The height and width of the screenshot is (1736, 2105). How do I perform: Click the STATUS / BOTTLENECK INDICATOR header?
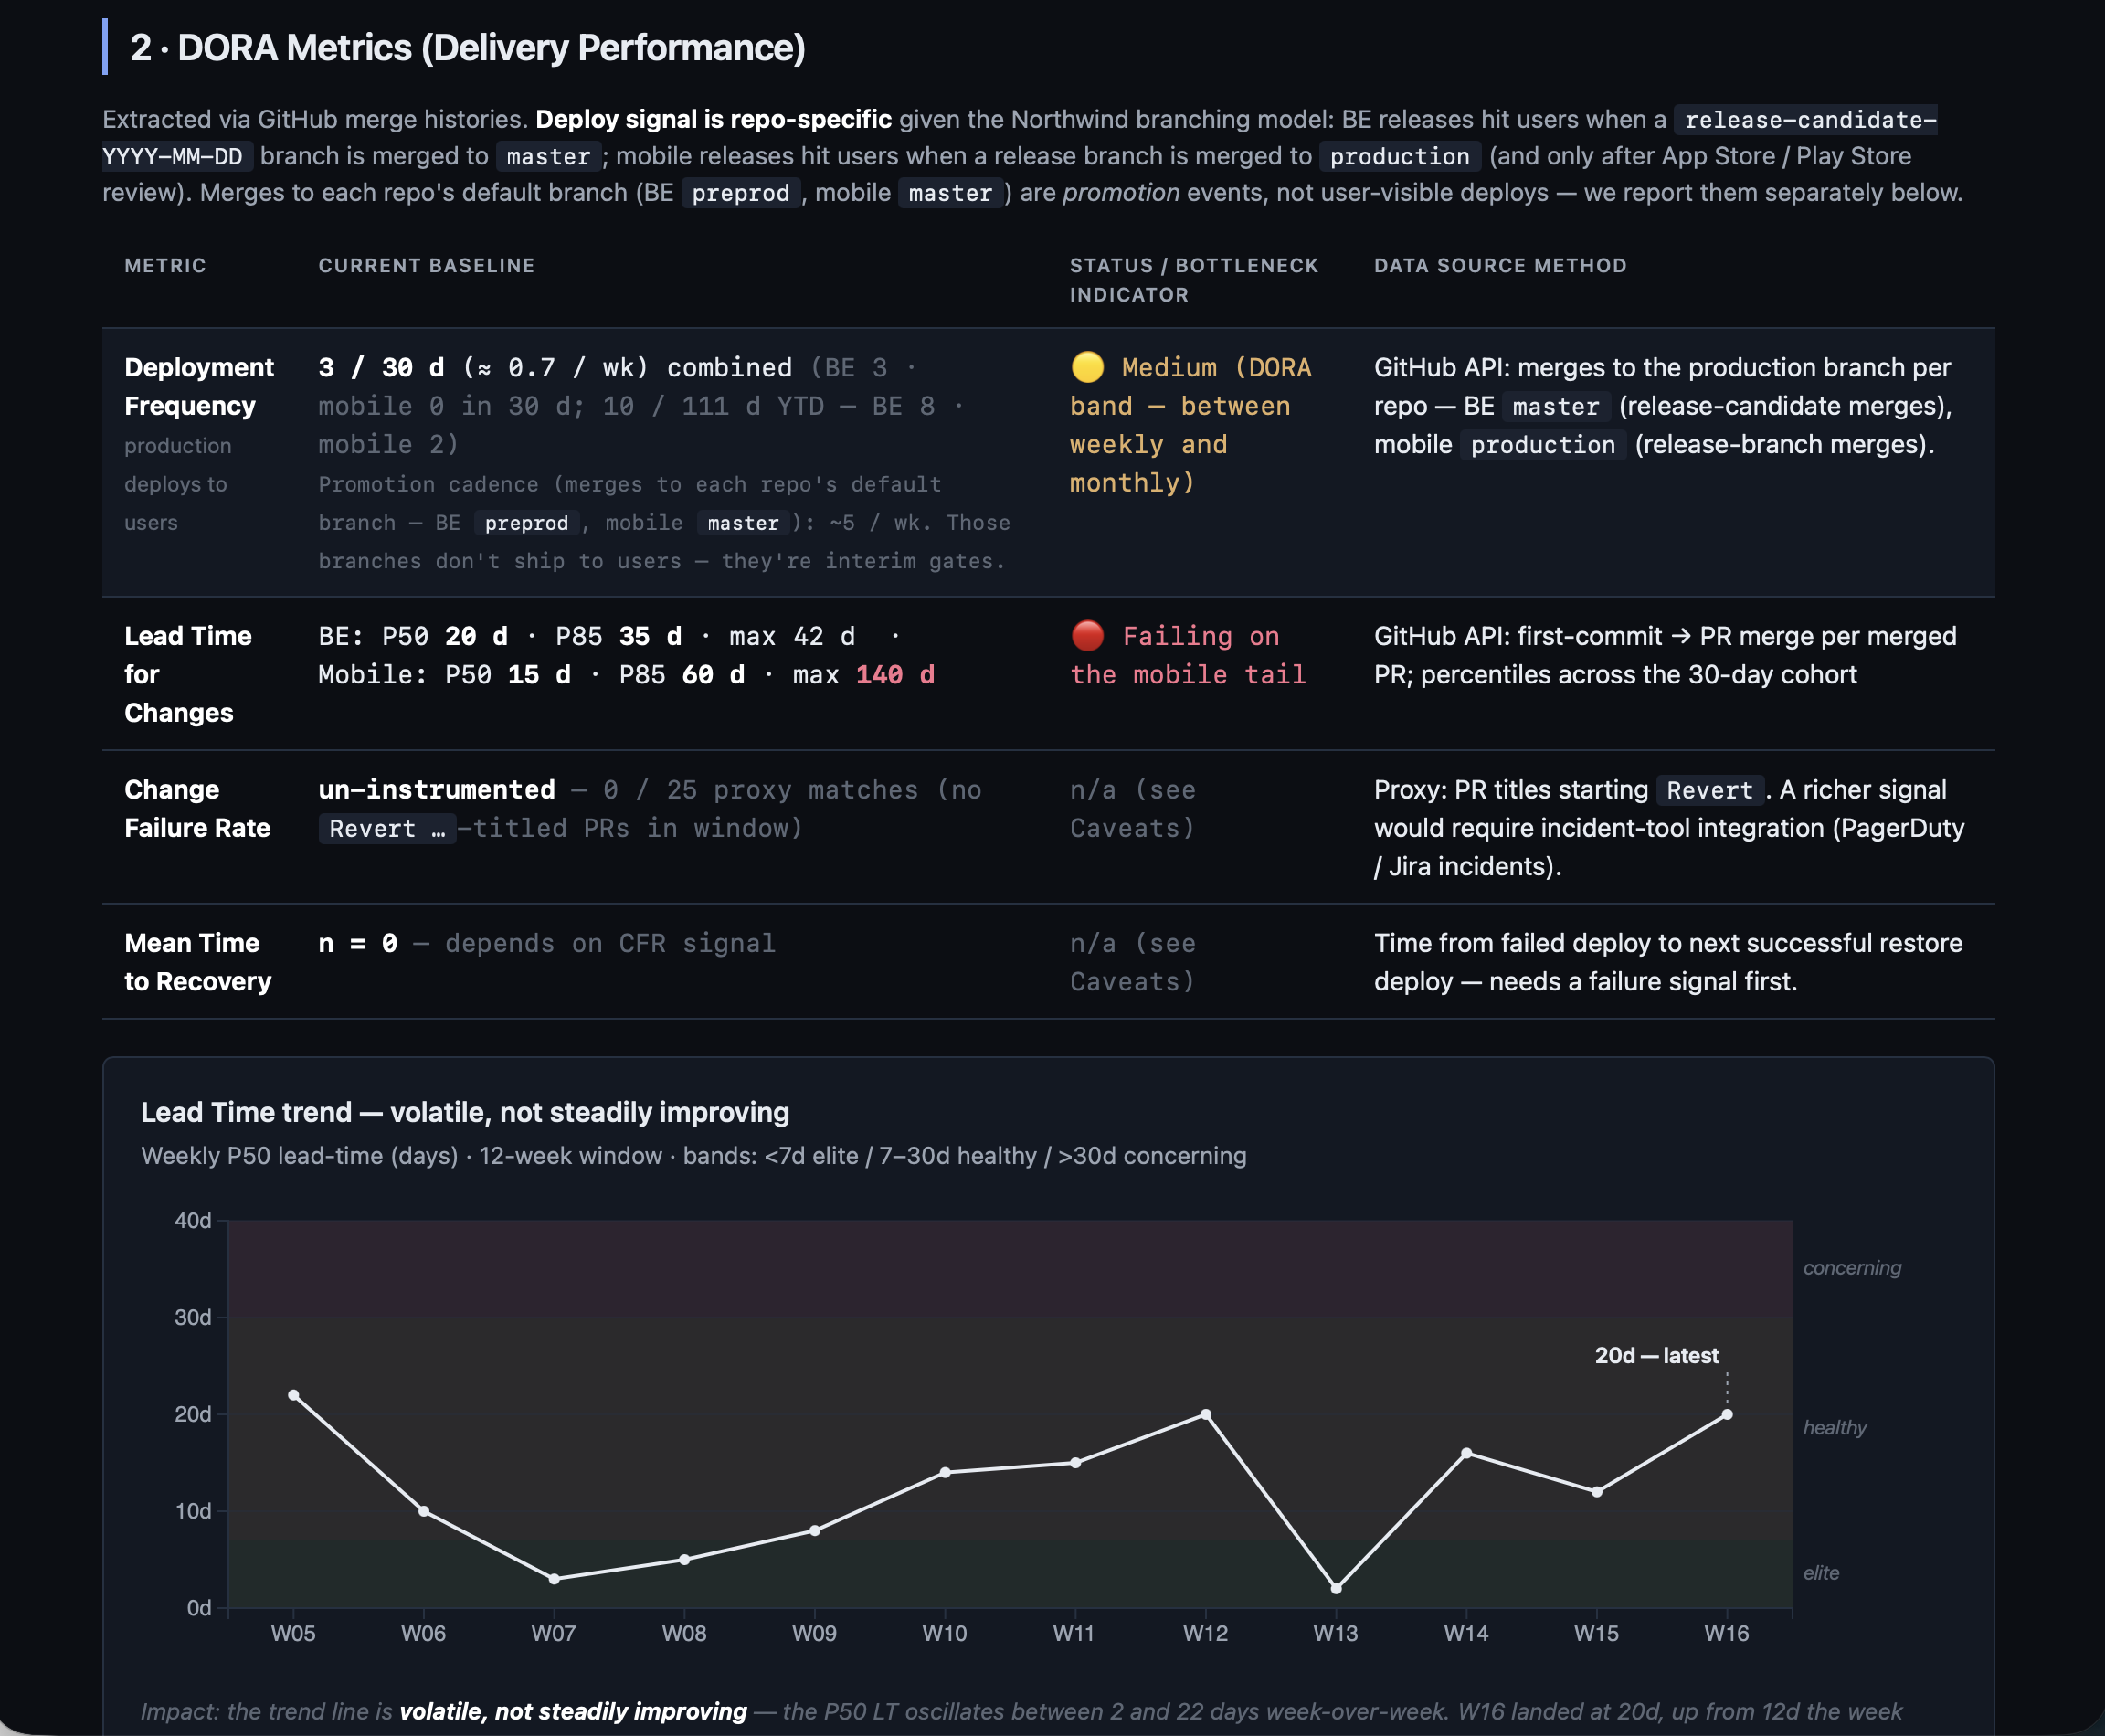point(1194,280)
